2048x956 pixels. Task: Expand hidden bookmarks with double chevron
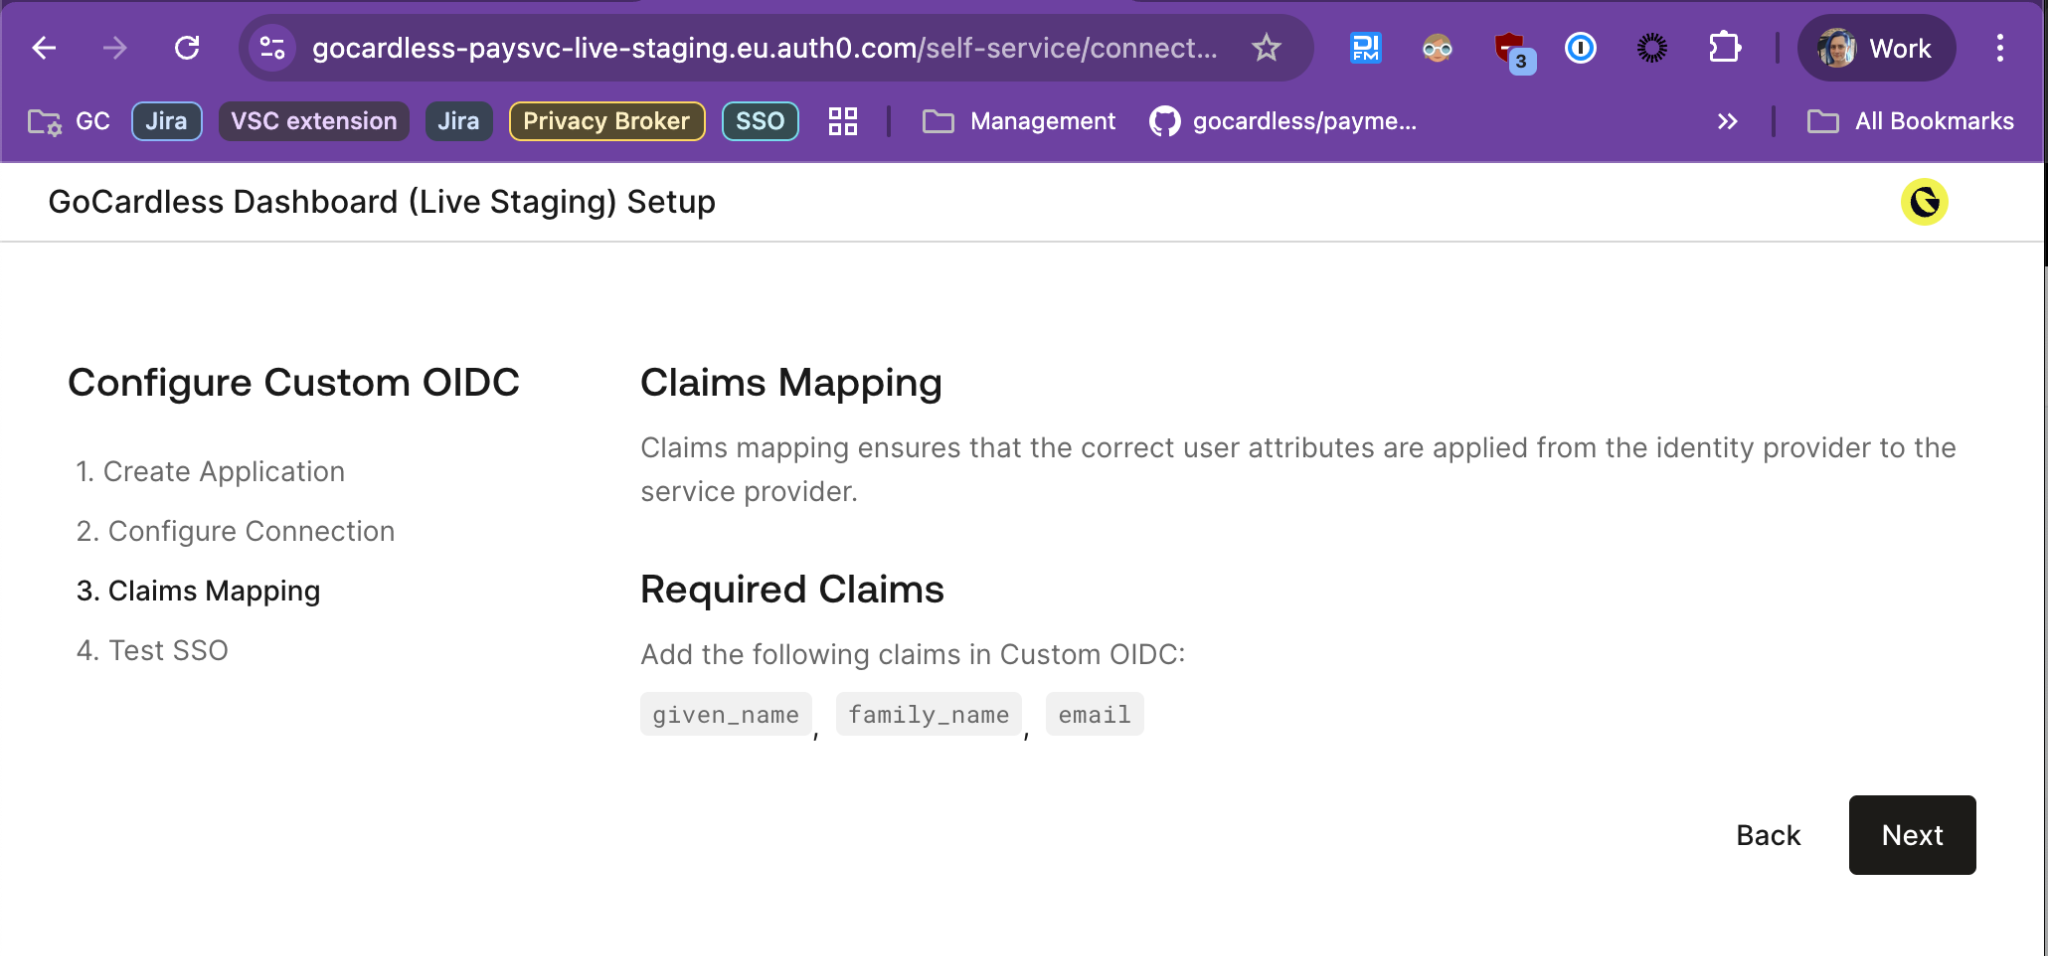1727,121
